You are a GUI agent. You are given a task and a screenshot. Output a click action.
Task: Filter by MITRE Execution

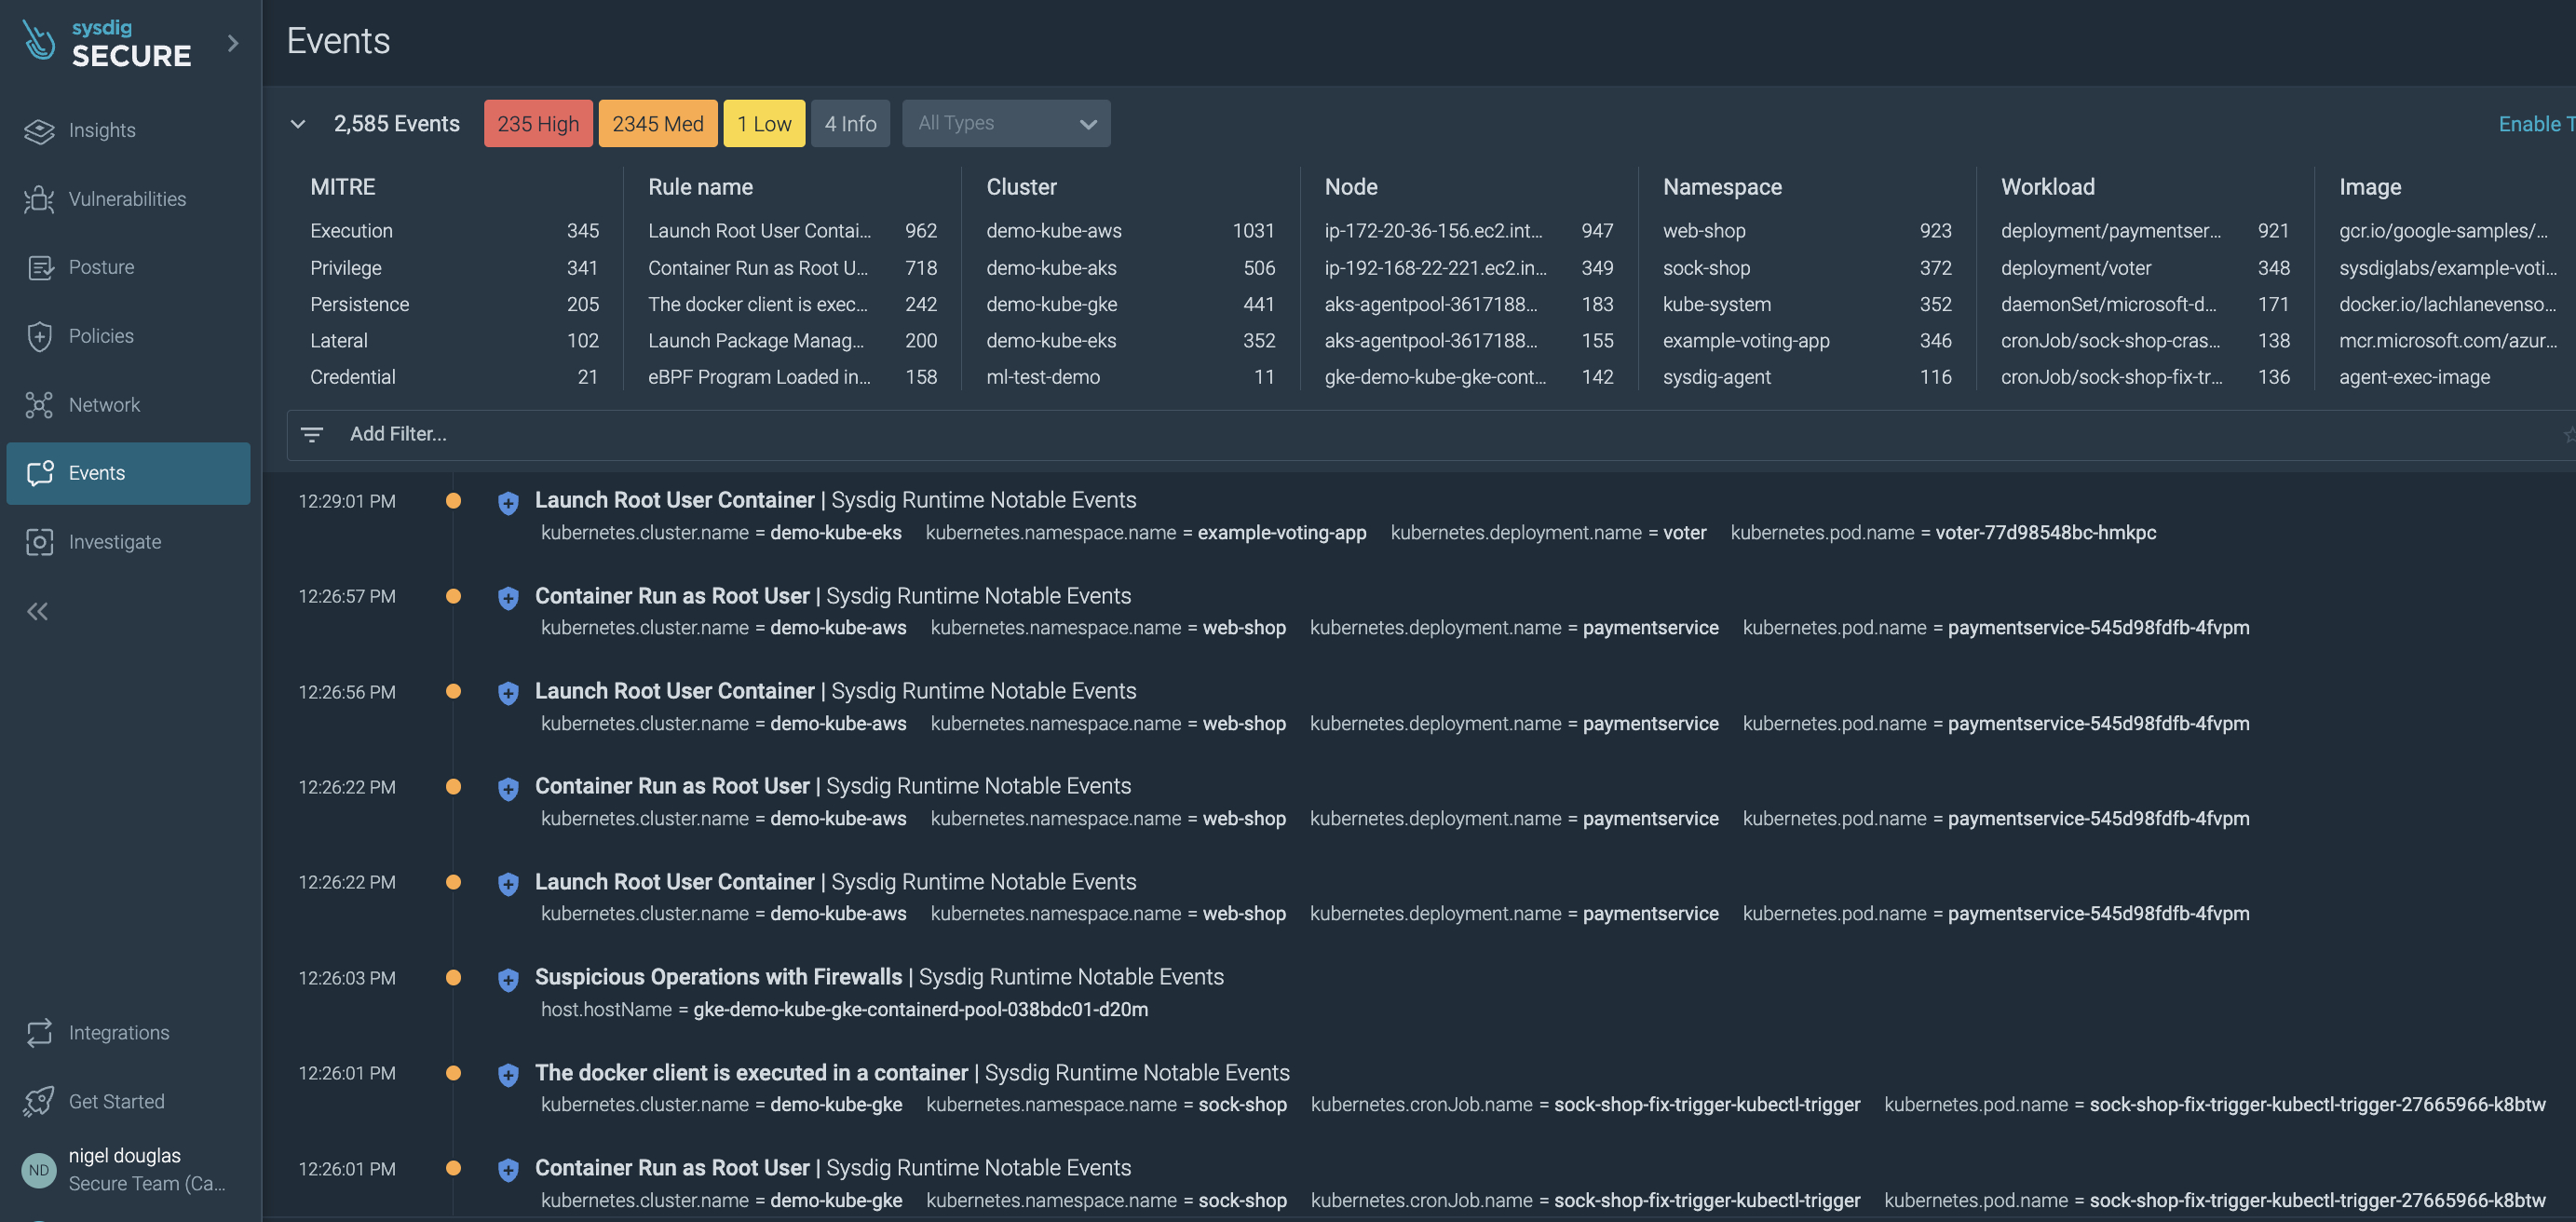pyautogui.click(x=454, y=231)
